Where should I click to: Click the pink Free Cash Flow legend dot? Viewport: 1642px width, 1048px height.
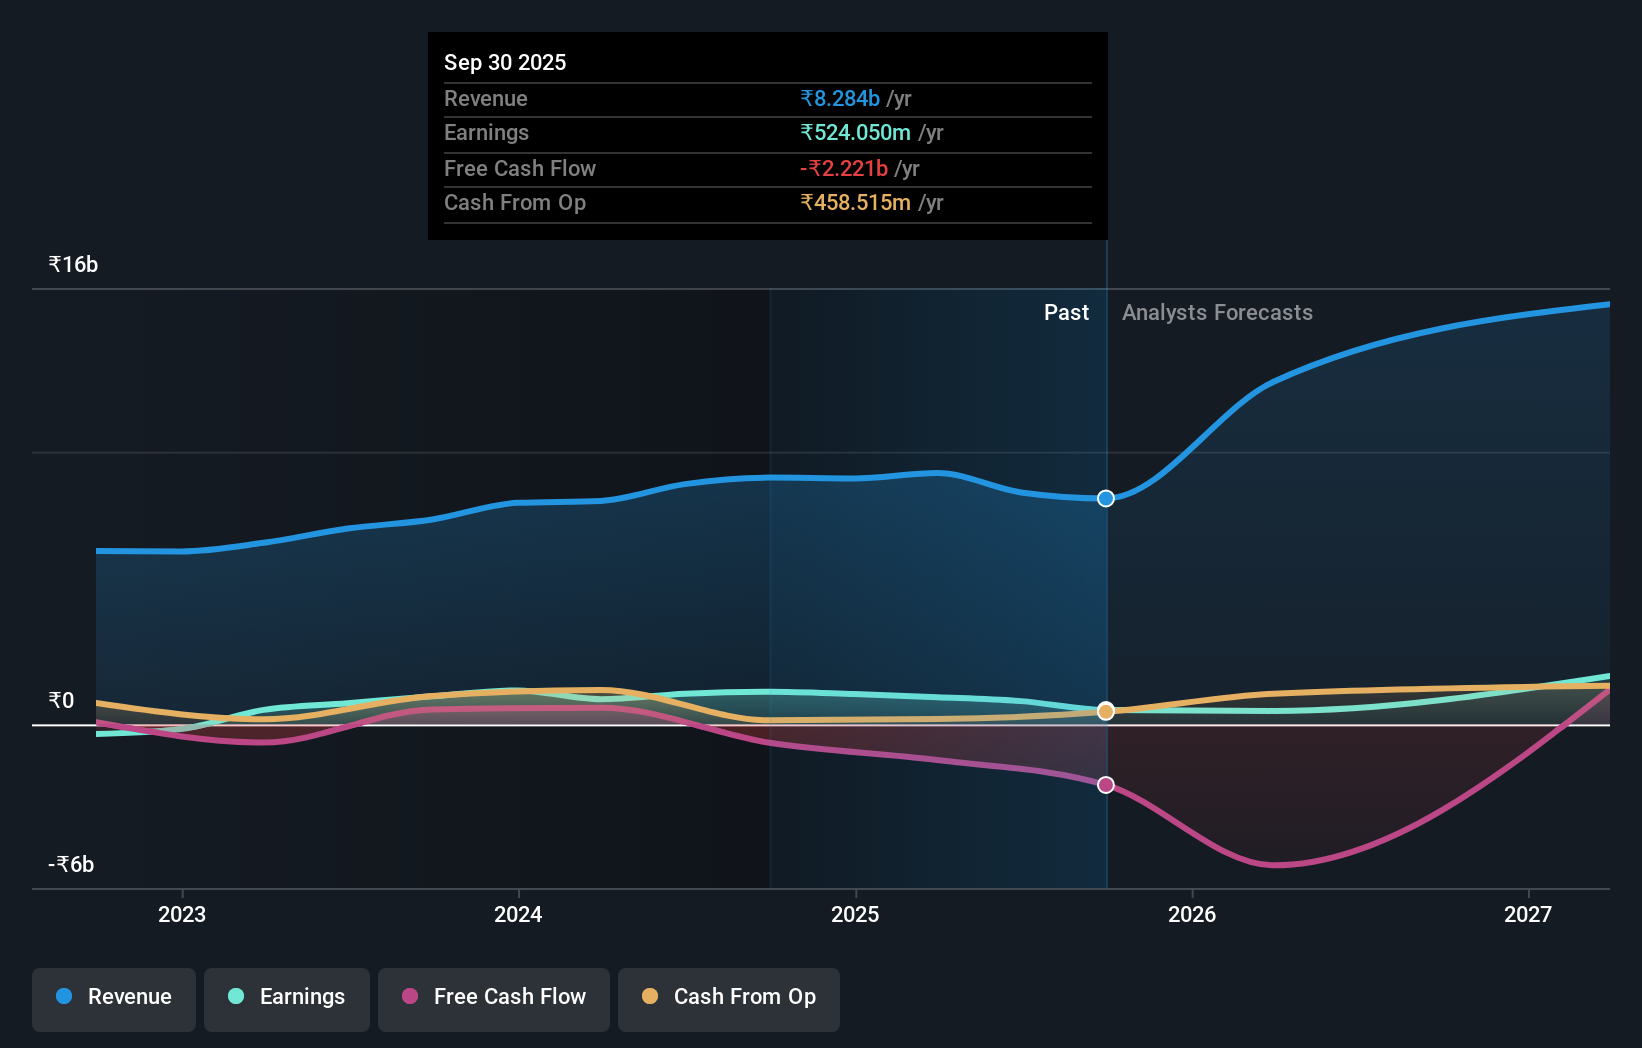tap(410, 997)
